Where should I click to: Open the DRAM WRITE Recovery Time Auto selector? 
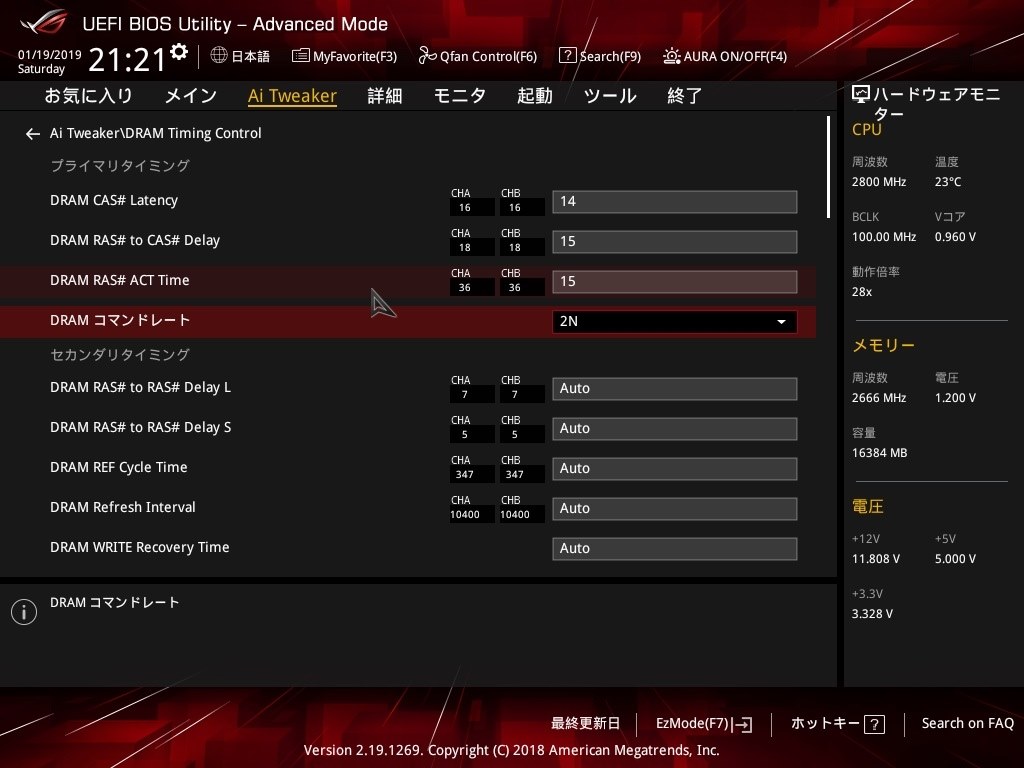(674, 548)
